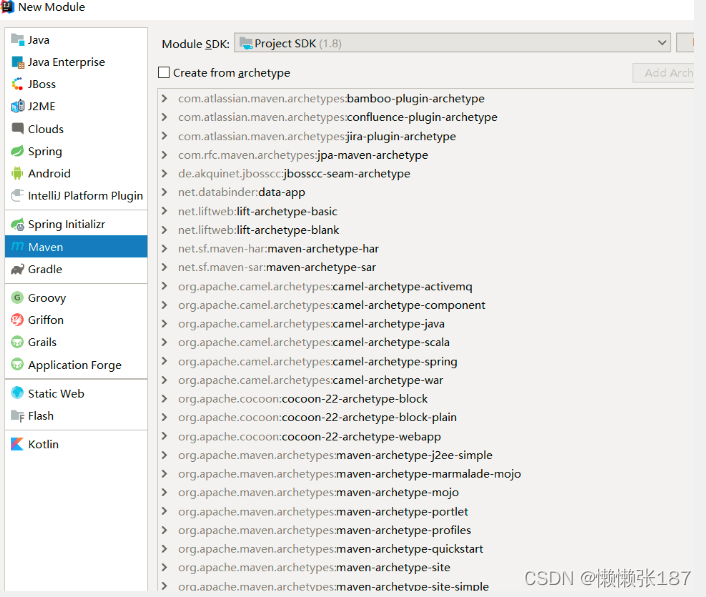The image size is (706, 597).
Task: Select maven-archetype-site row
Action: click(425, 567)
